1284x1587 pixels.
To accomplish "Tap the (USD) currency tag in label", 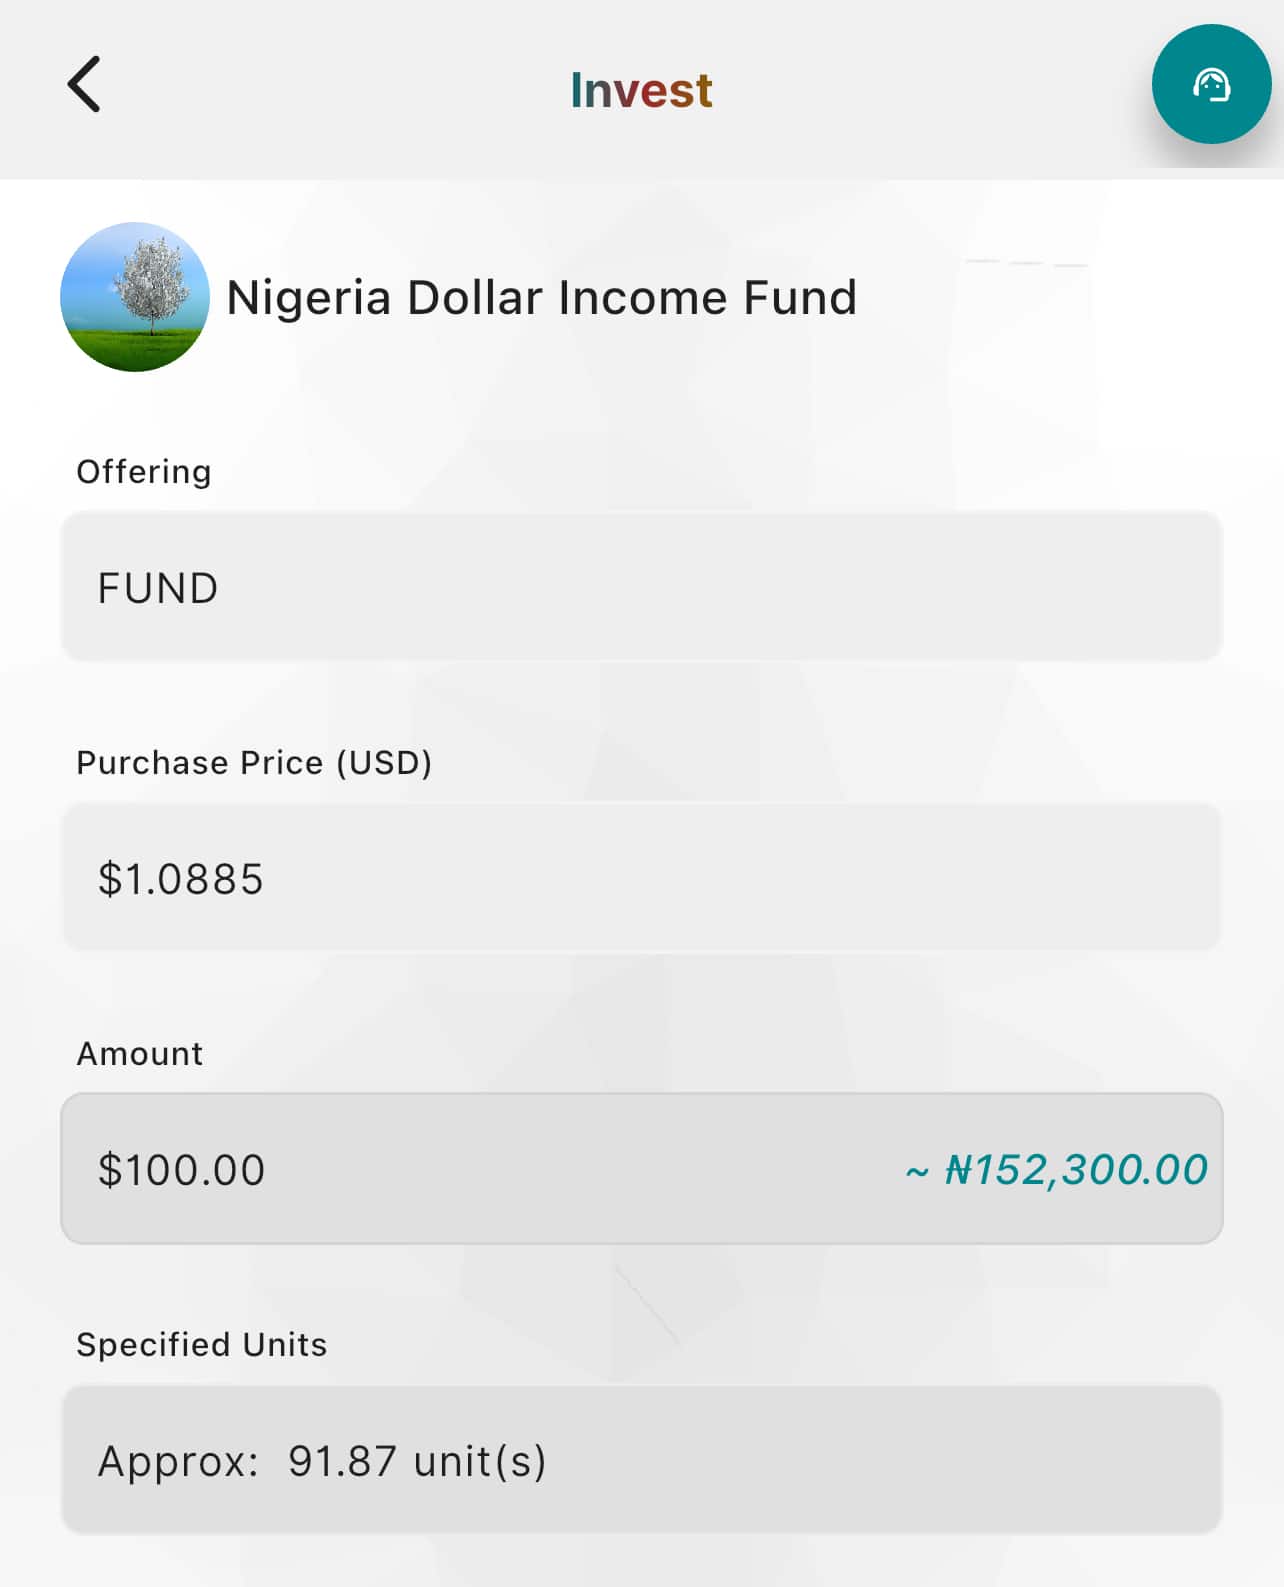I will point(384,763).
